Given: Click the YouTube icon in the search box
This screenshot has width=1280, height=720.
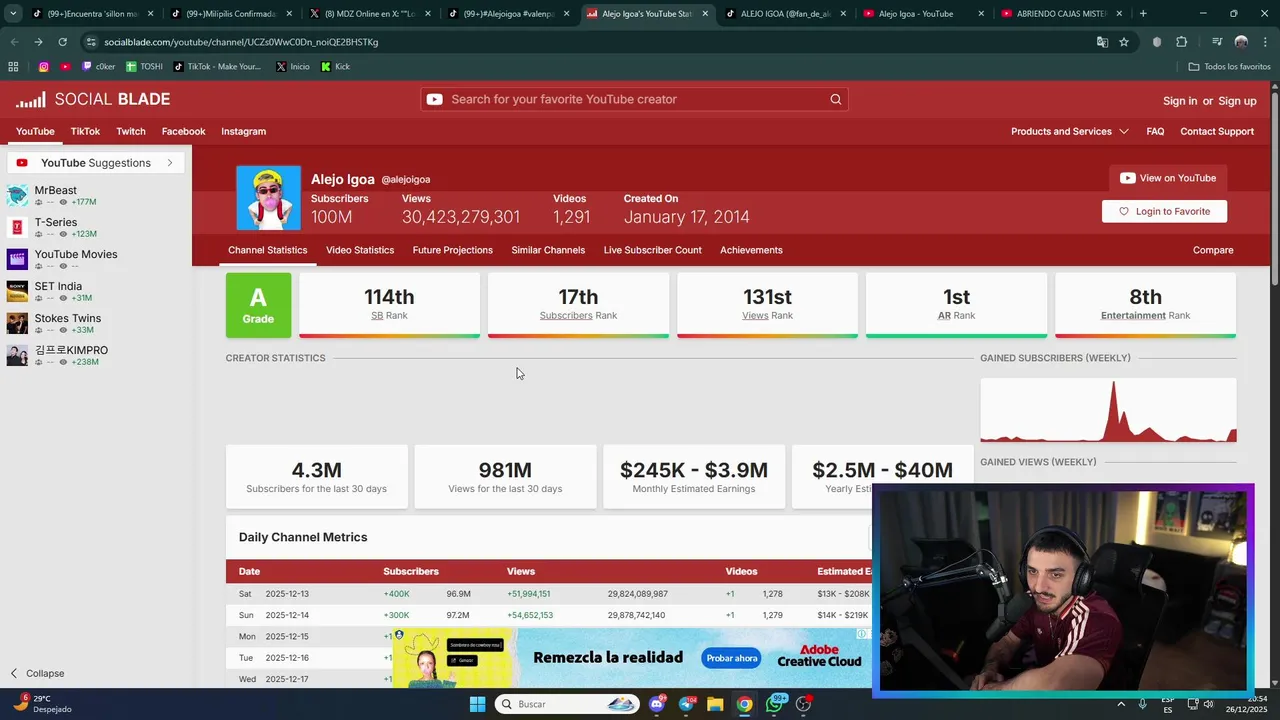Looking at the screenshot, I should tap(434, 99).
